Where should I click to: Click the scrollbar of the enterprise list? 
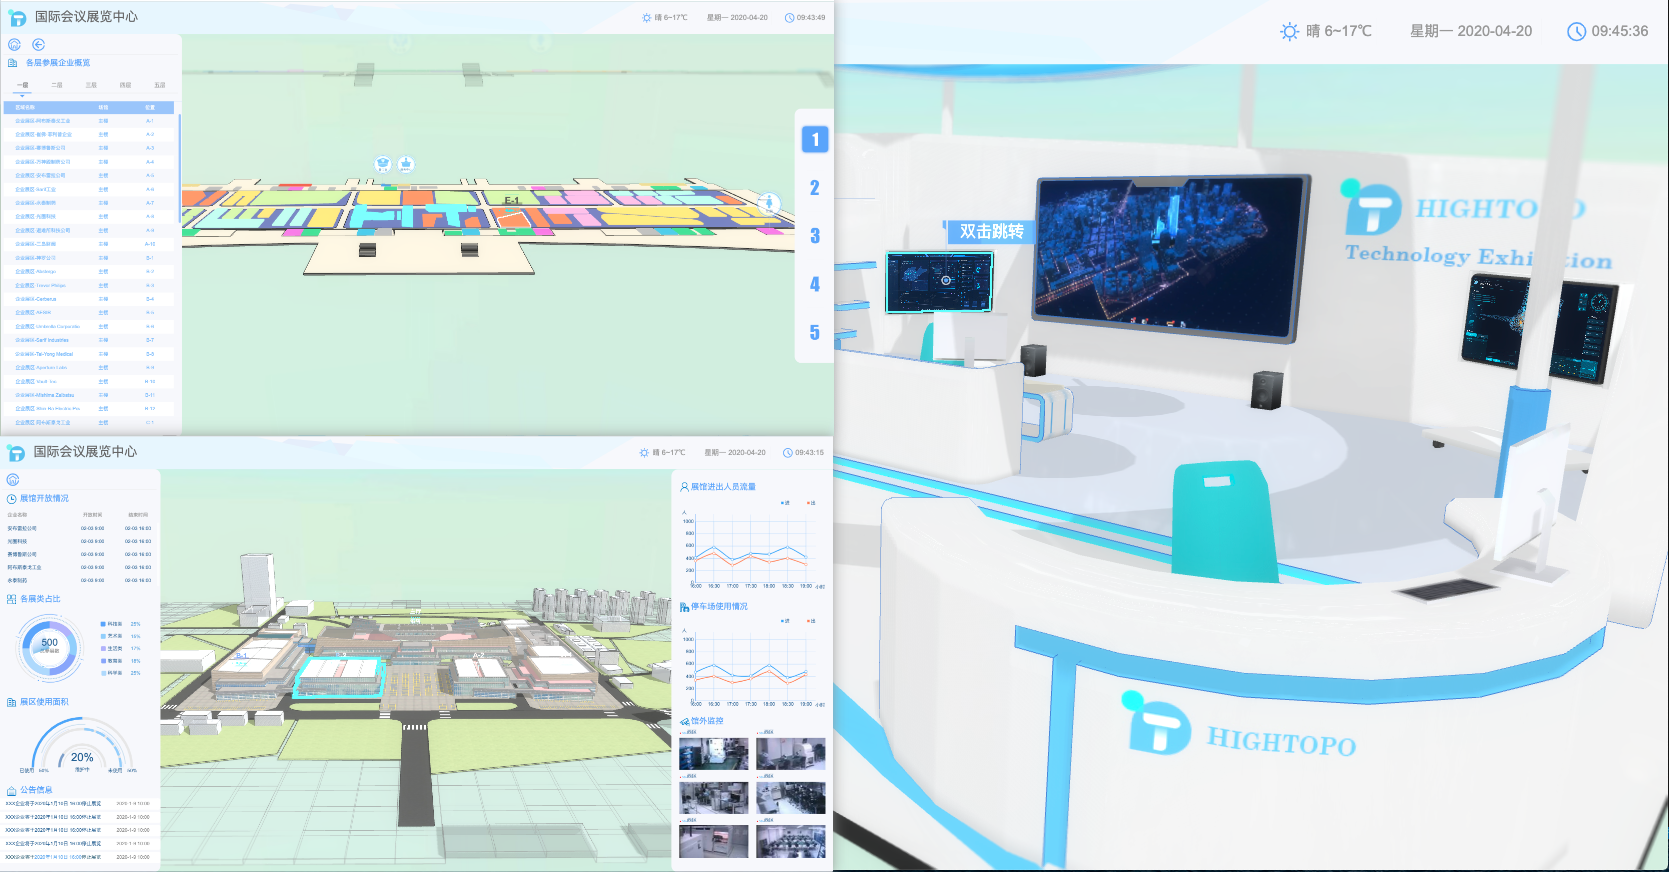[x=180, y=168]
